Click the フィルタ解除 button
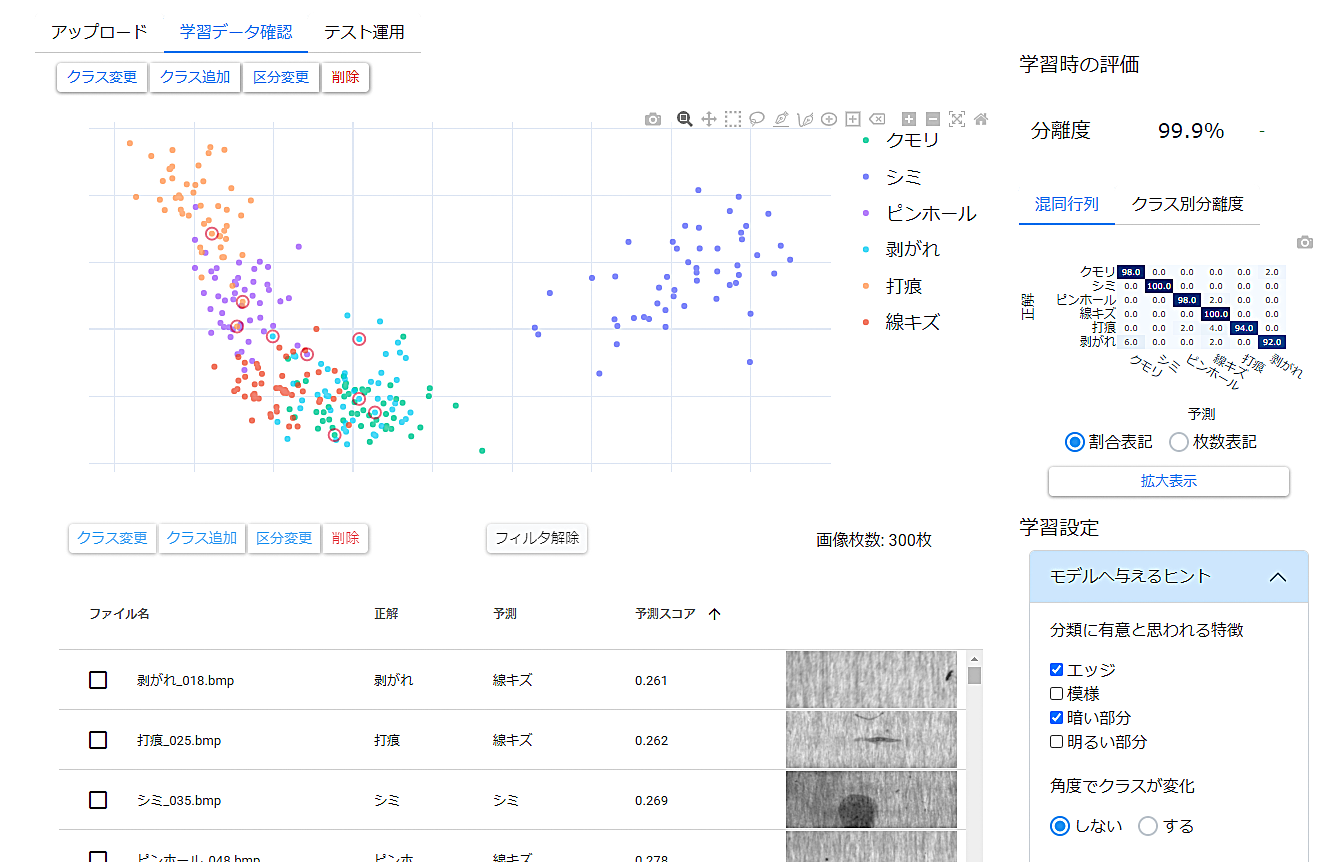 pyautogui.click(x=537, y=538)
